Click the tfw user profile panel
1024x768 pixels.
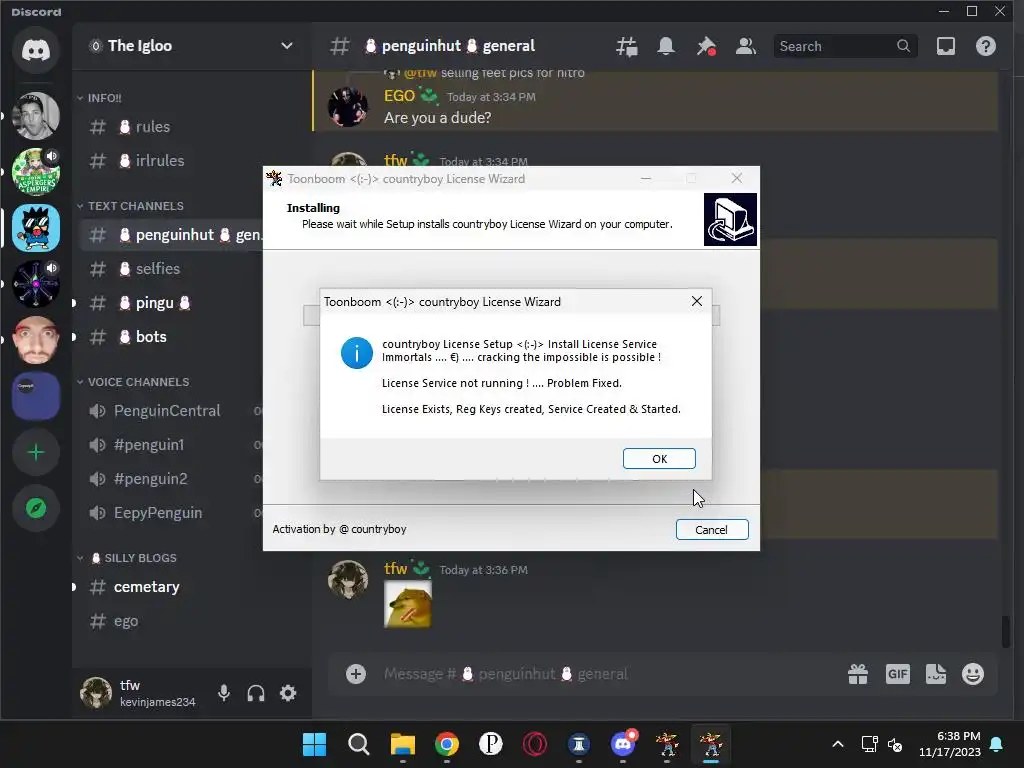(x=138, y=693)
